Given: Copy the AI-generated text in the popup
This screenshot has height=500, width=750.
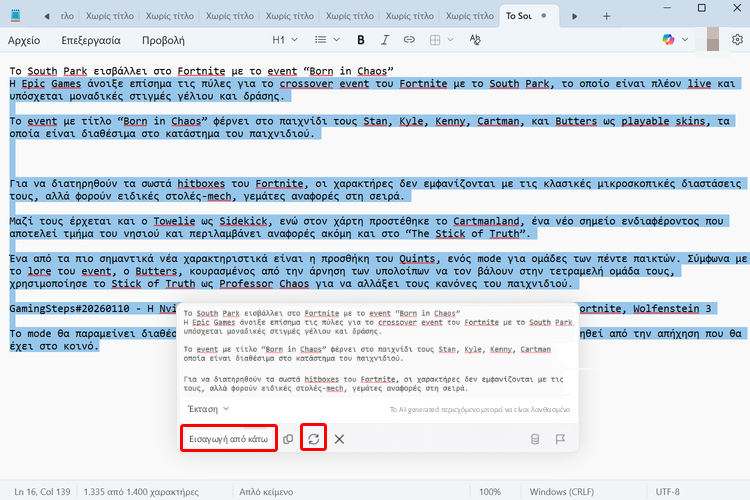Looking at the screenshot, I should click(288, 439).
